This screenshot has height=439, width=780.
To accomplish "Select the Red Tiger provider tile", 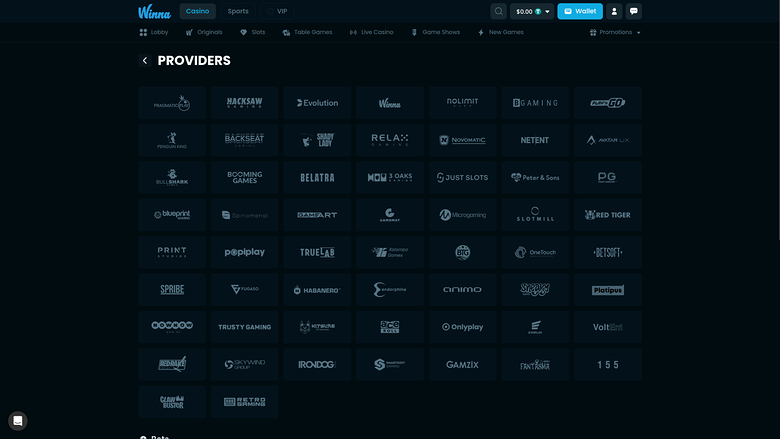I will 608,215.
